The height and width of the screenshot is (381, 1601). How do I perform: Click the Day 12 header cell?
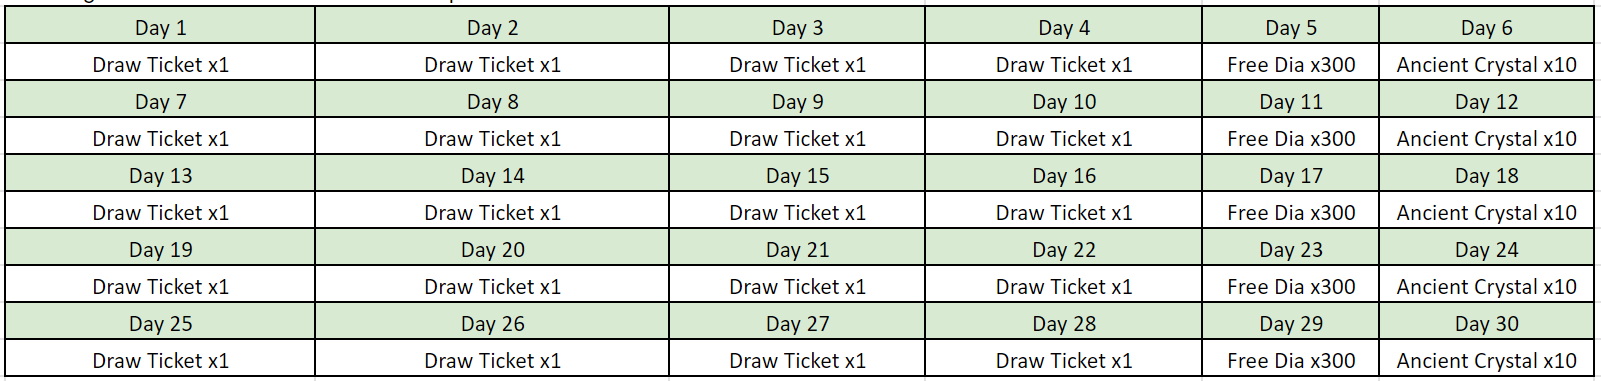click(1486, 100)
